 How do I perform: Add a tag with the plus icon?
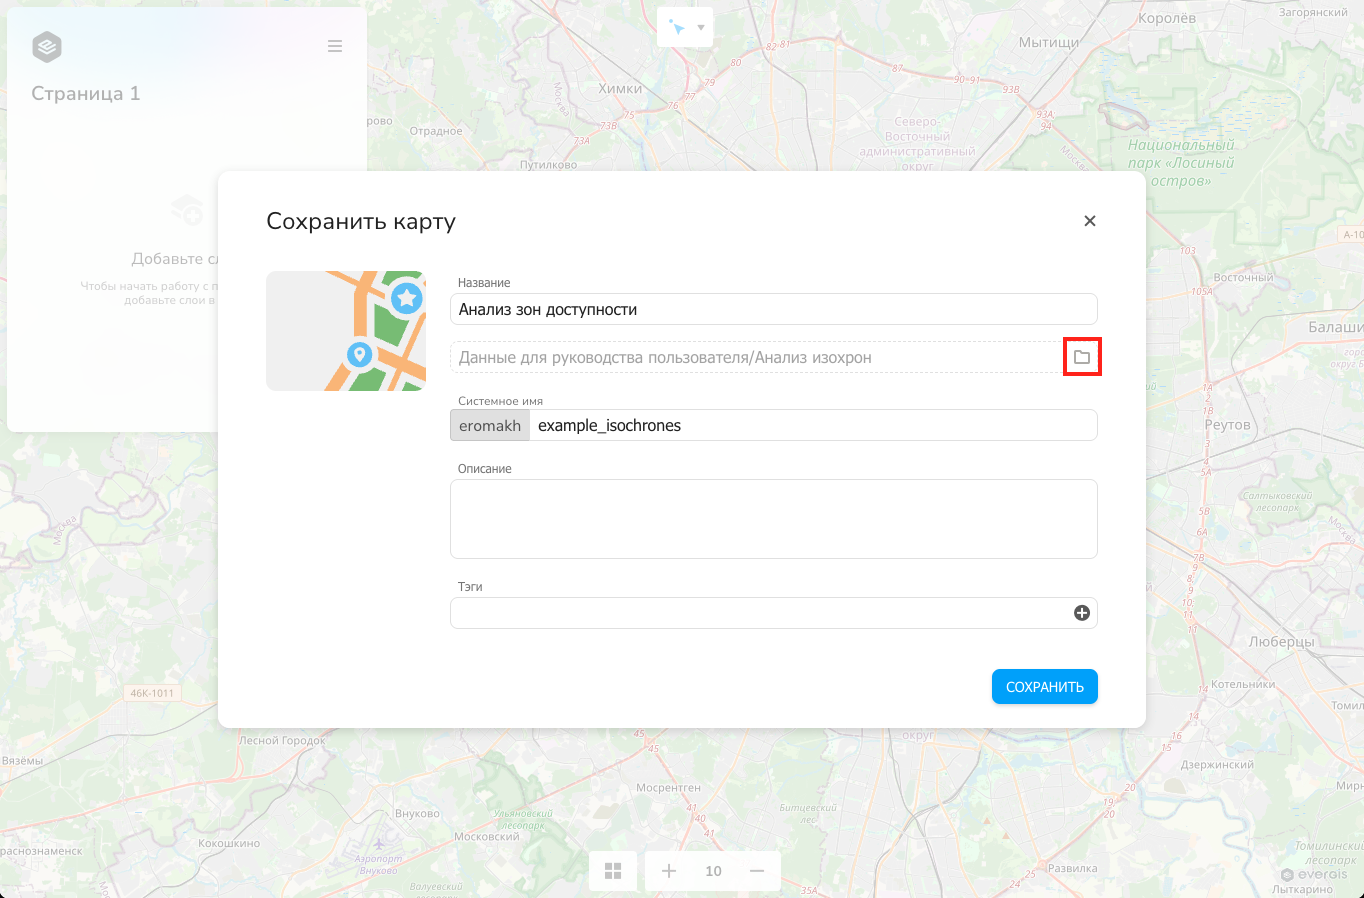1082,613
